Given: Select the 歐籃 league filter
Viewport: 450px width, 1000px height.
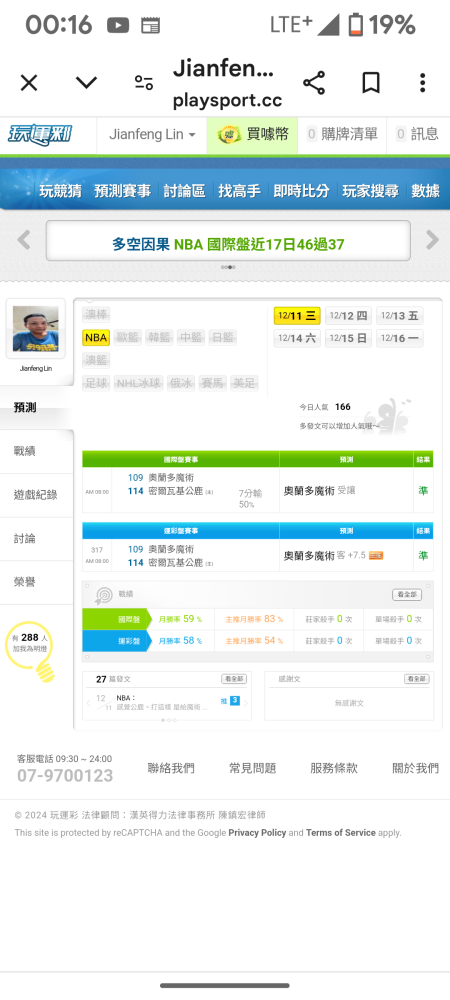Looking at the screenshot, I should [x=127, y=337].
